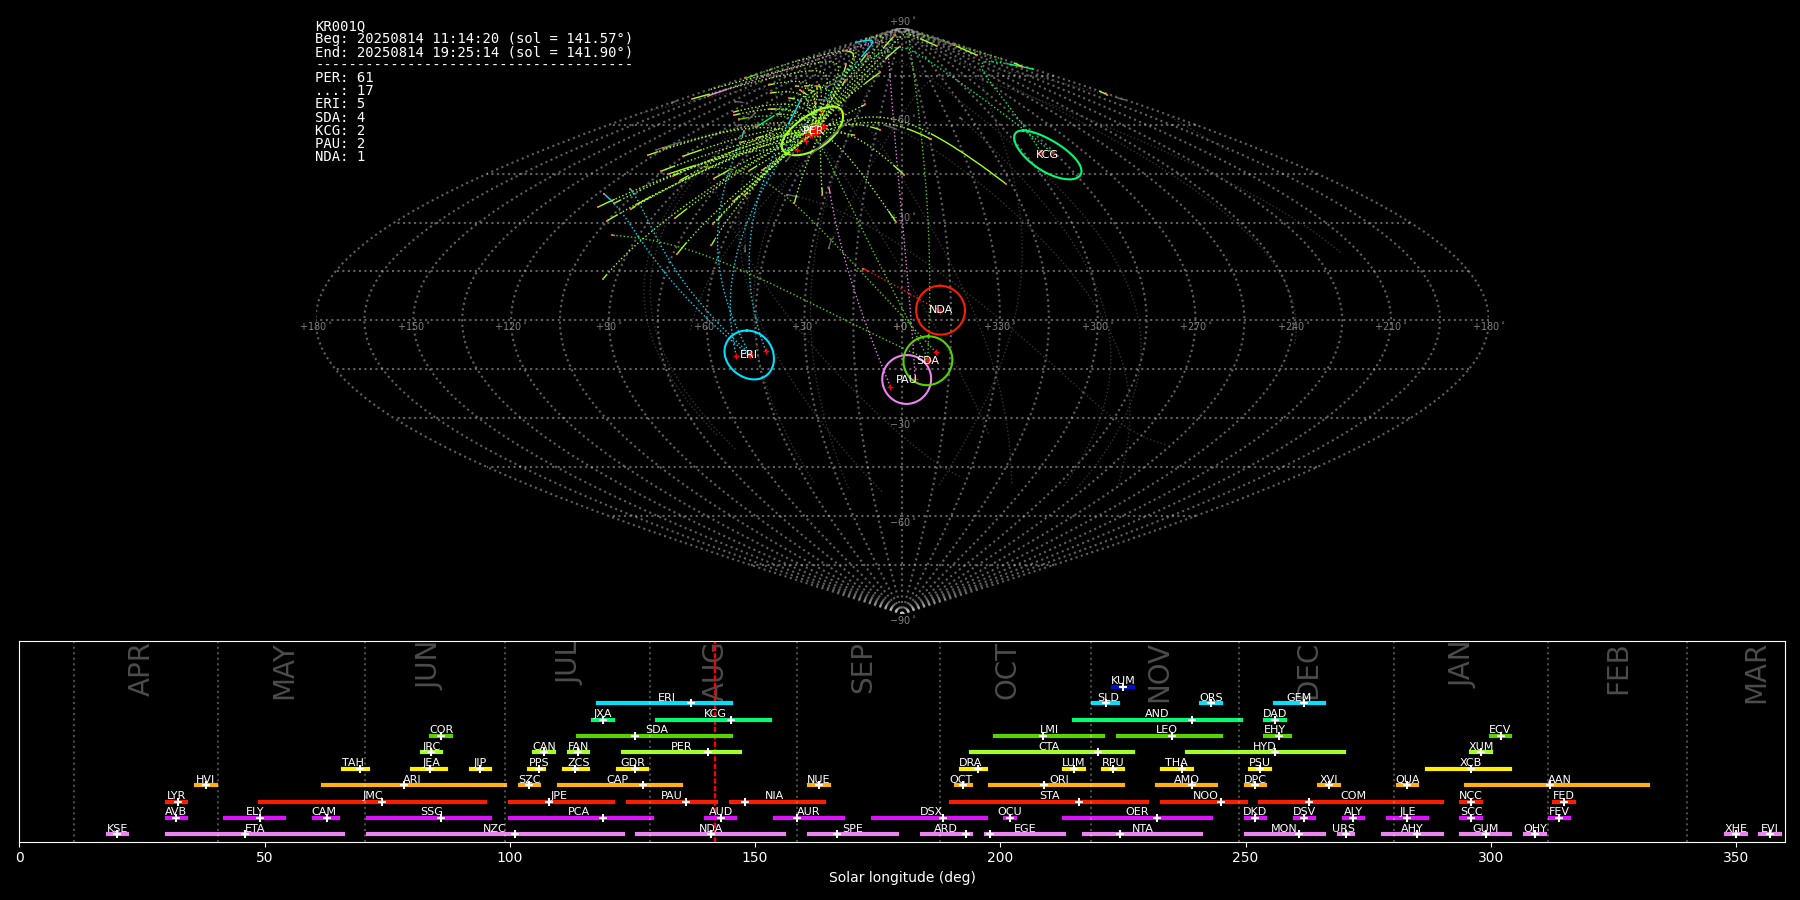Screen dimensions: 1800x900
Task: Click the +270 longitude grid label
Action: coord(1192,326)
